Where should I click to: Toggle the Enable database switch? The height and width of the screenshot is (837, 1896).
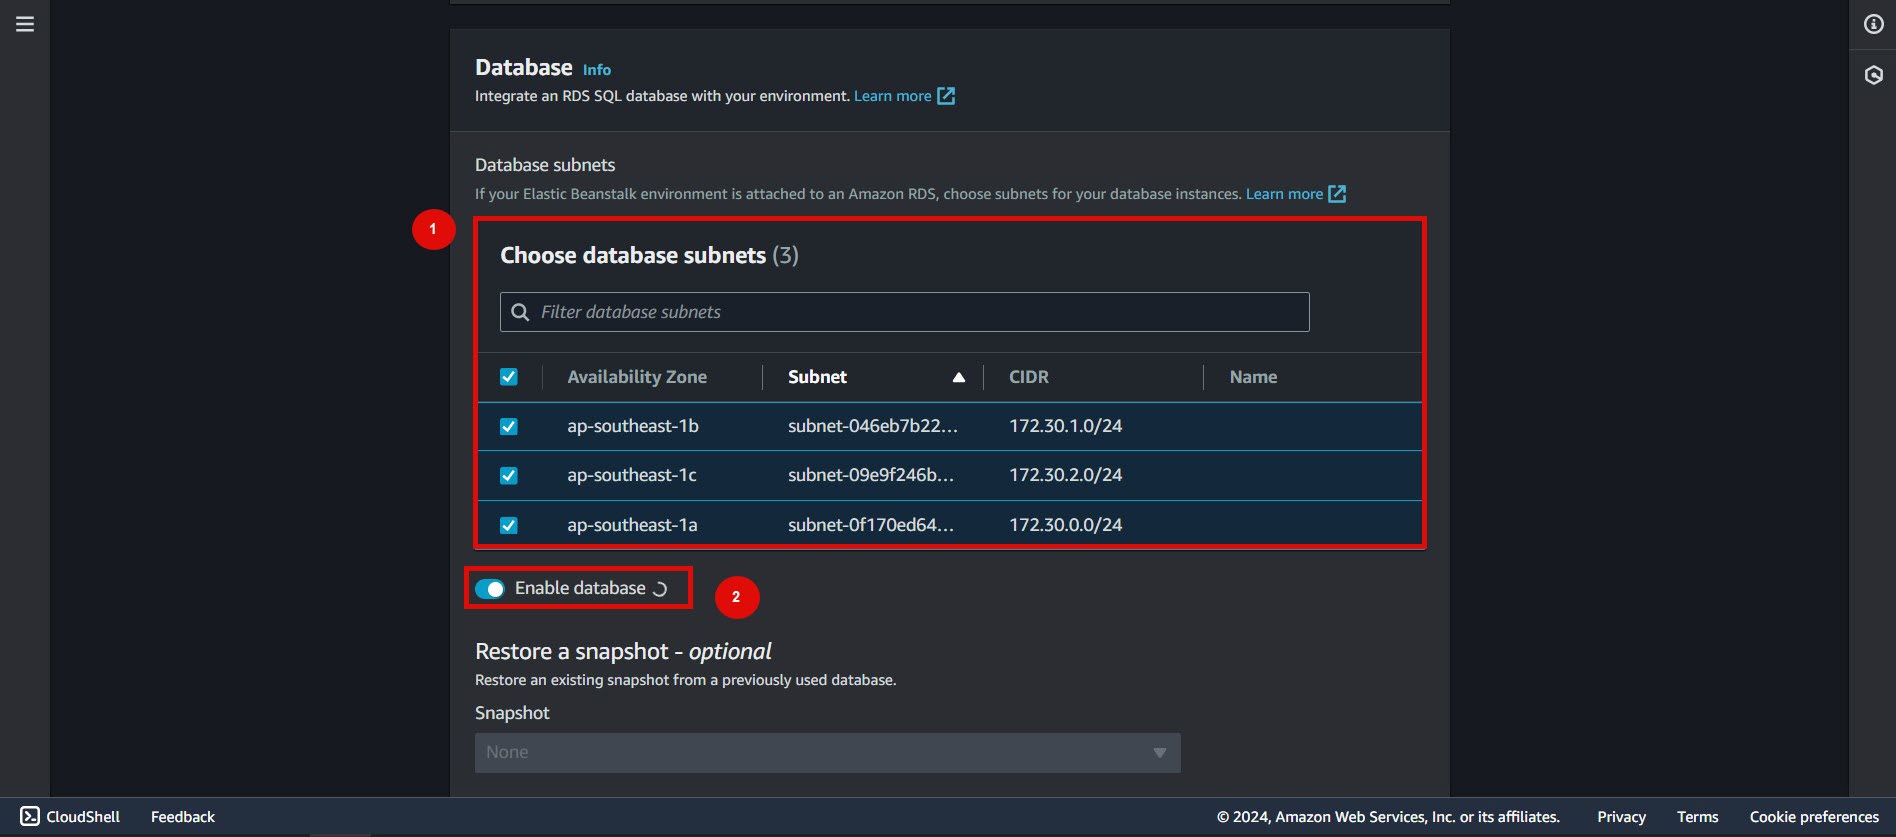[490, 588]
